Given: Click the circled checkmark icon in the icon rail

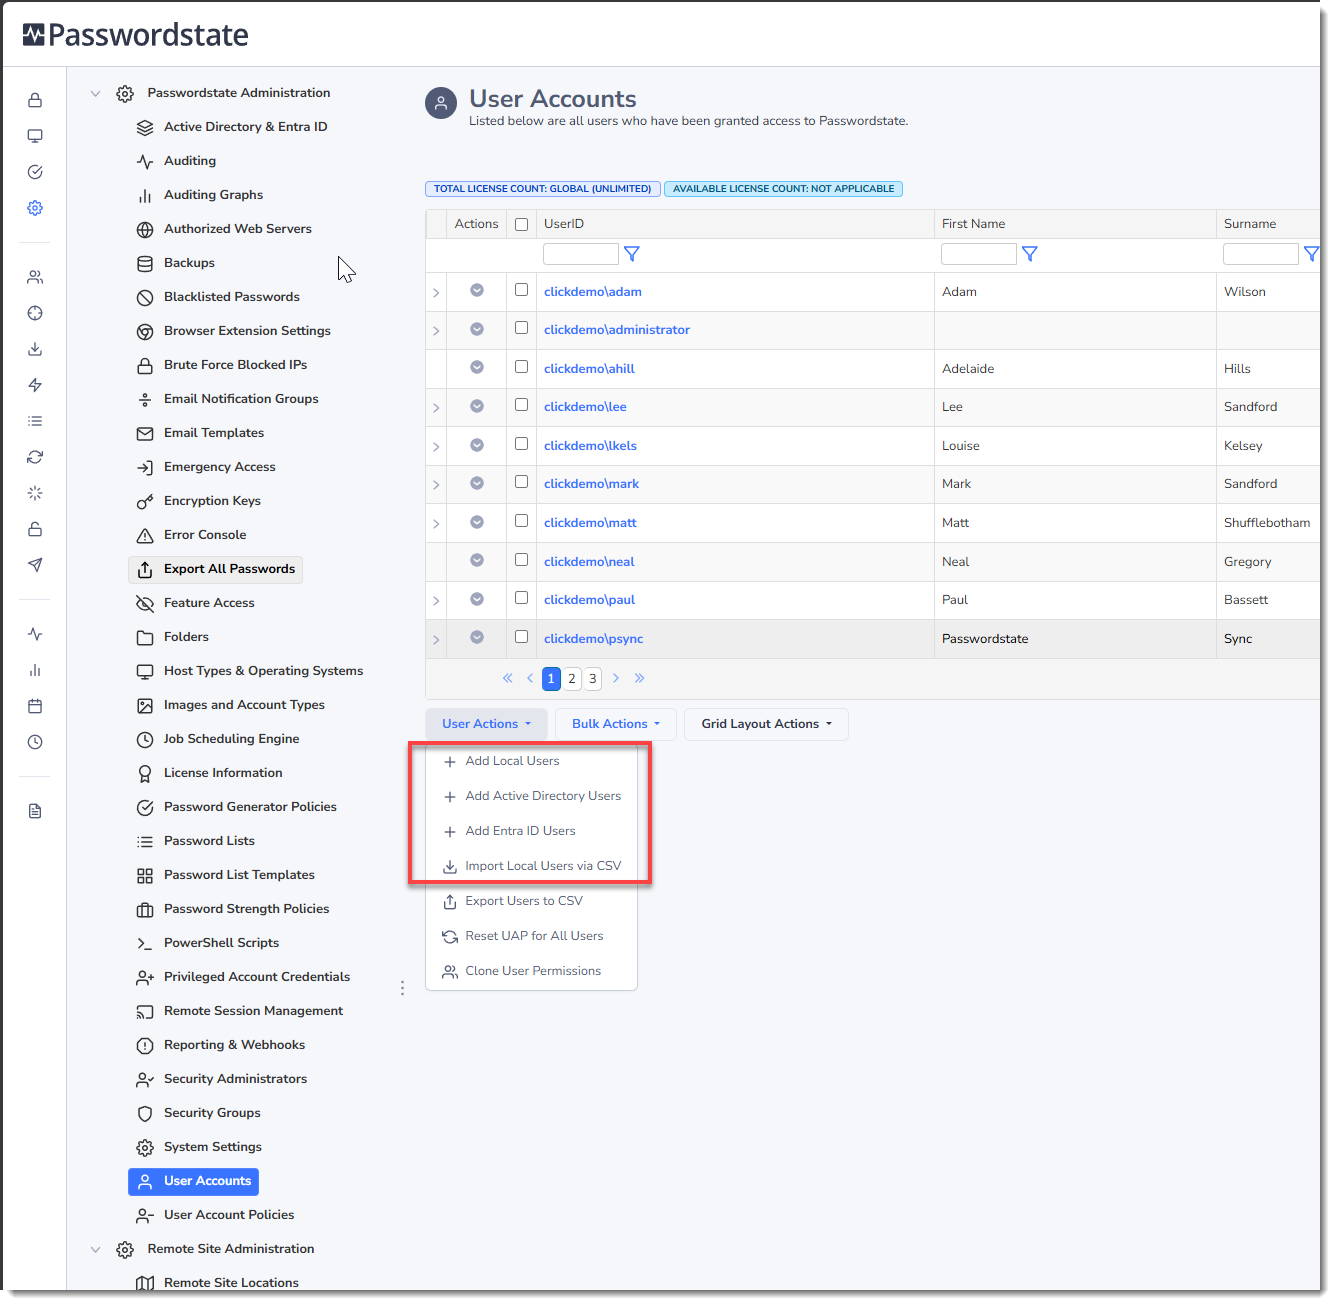Looking at the screenshot, I should 35,172.
